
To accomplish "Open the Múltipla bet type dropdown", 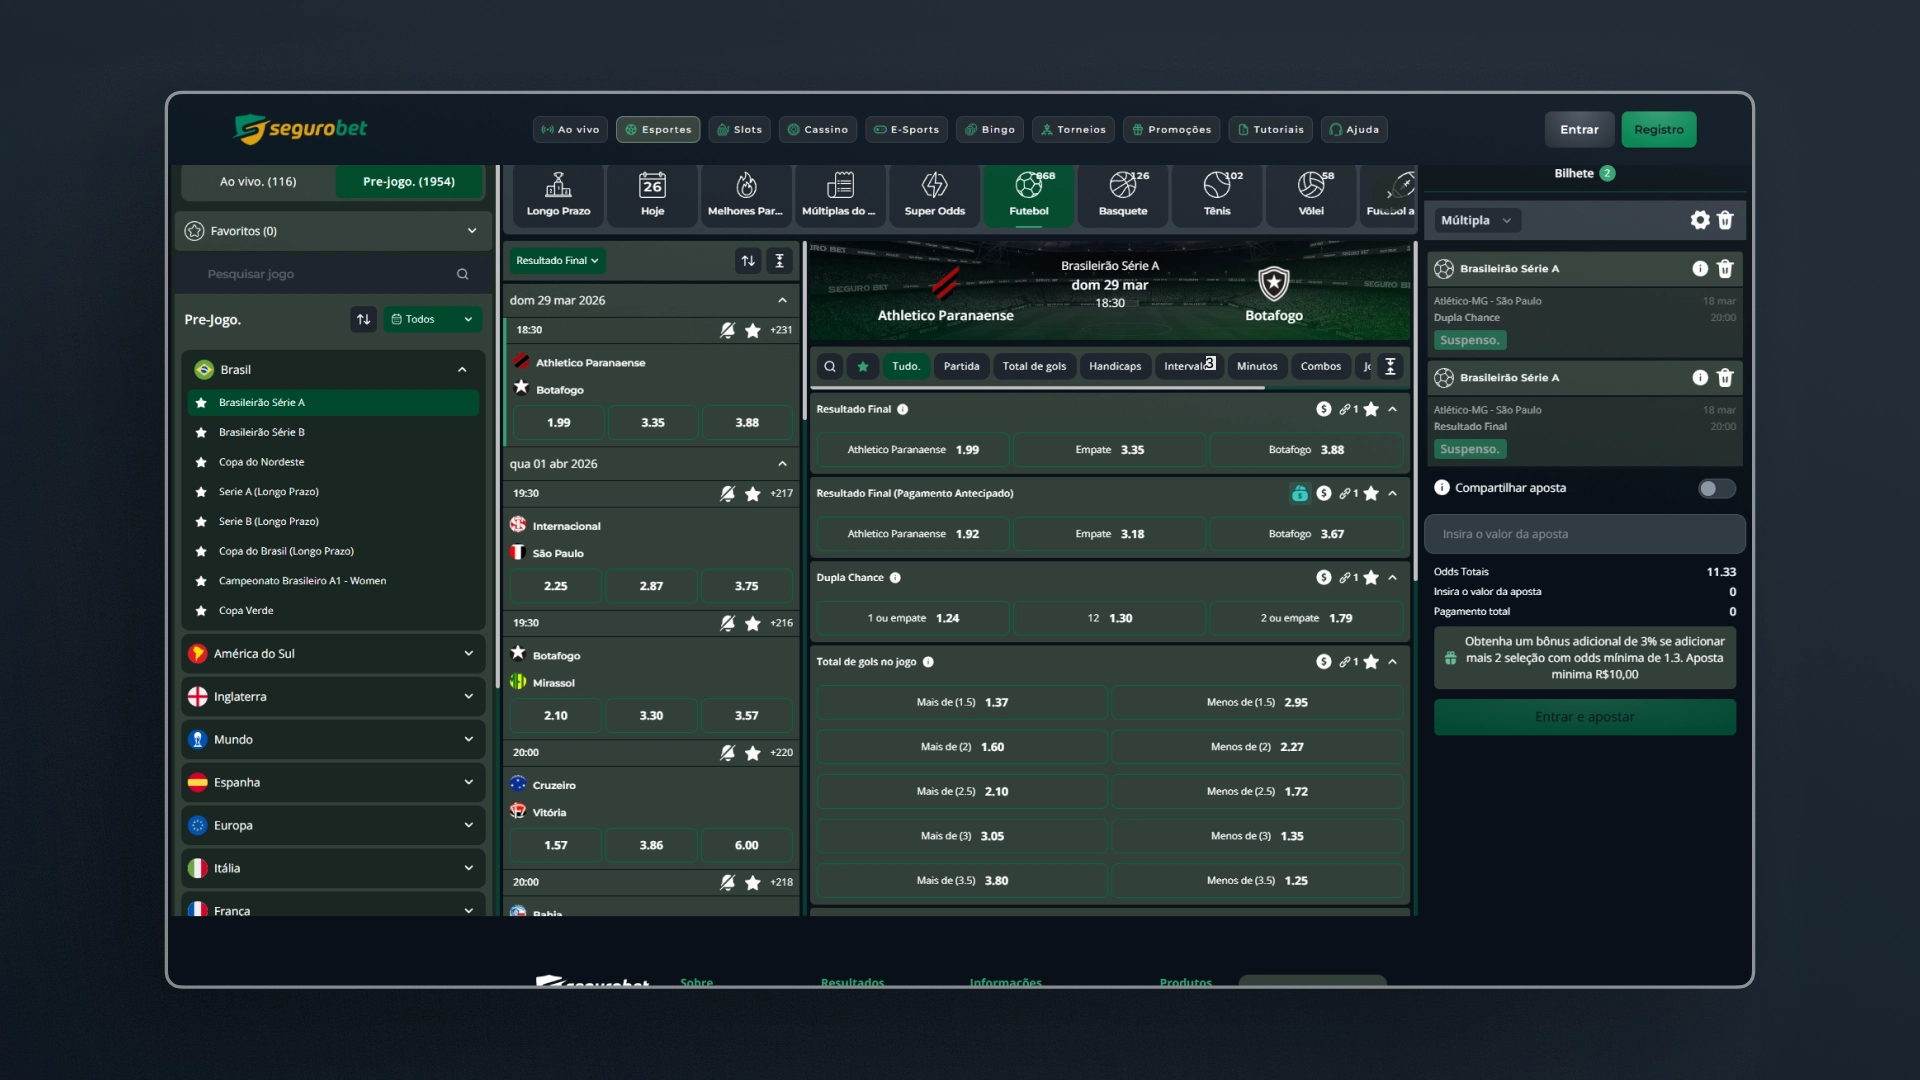I will pyautogui.click(x=1476, y=220).
